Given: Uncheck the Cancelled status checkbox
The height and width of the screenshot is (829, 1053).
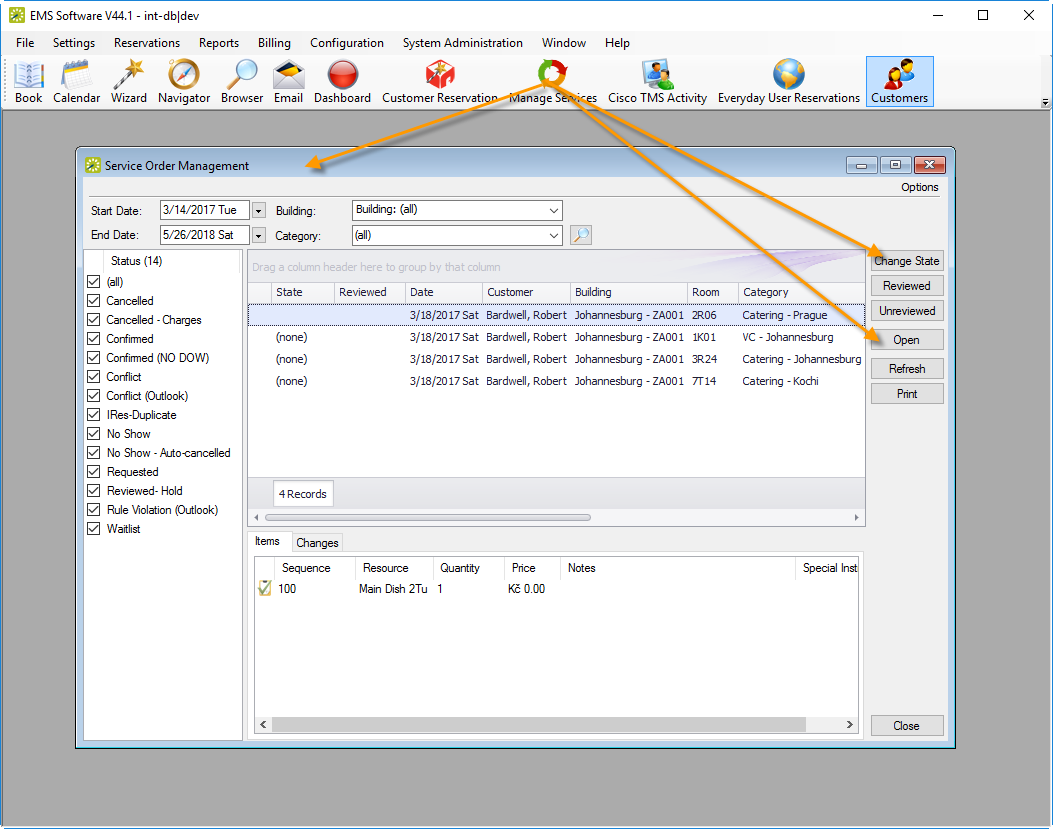Looking at the screenshot, I should [x=94, y=301].
